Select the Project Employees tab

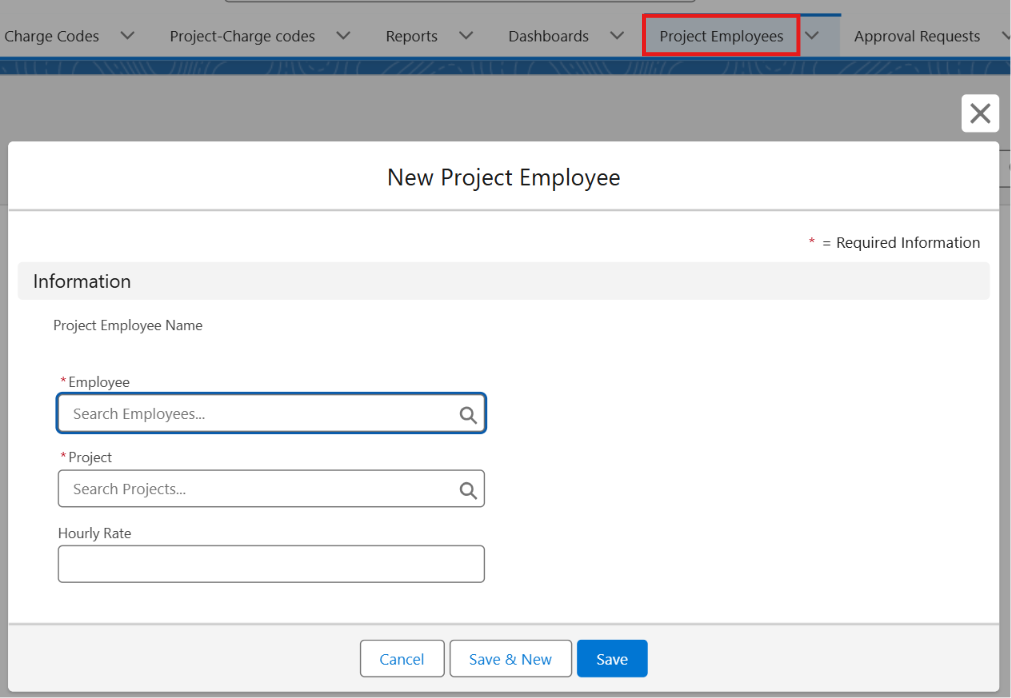click(x=721, y=36)
